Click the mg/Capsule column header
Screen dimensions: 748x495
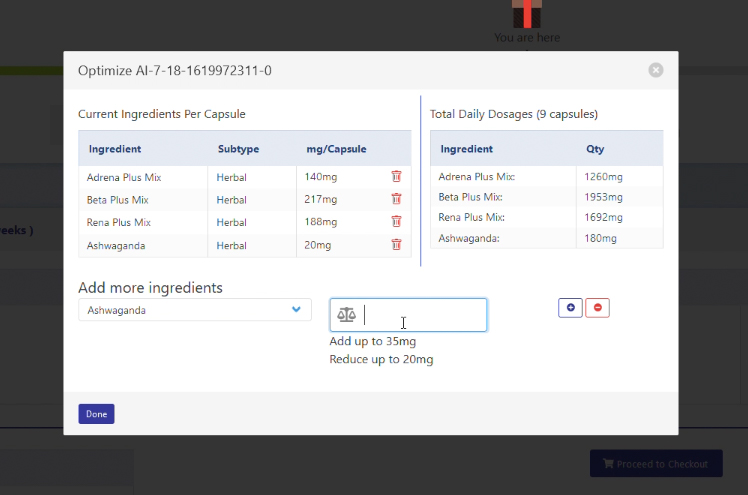coord(336,149)
